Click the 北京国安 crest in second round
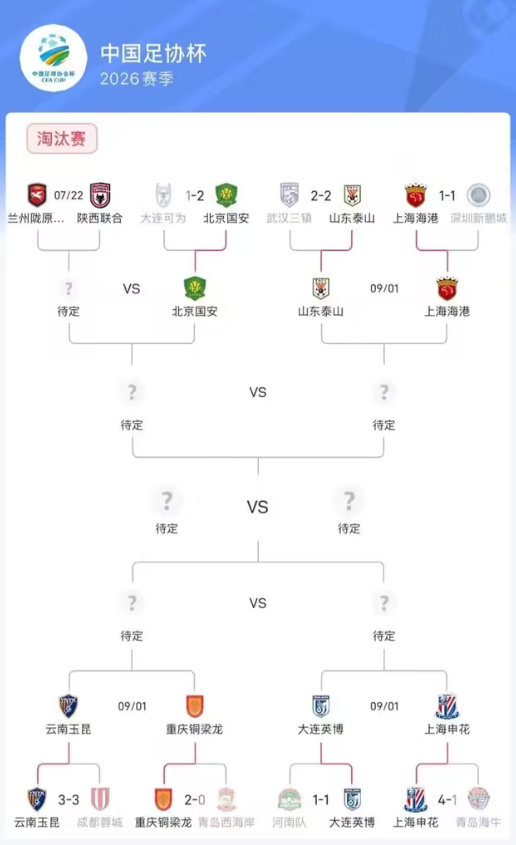This screenshot has height=845, width=516. coord(195,288)
